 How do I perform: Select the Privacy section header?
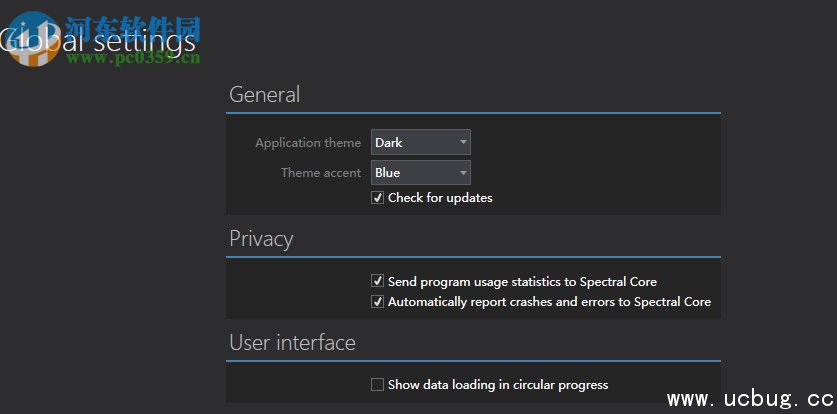[261, 239]
